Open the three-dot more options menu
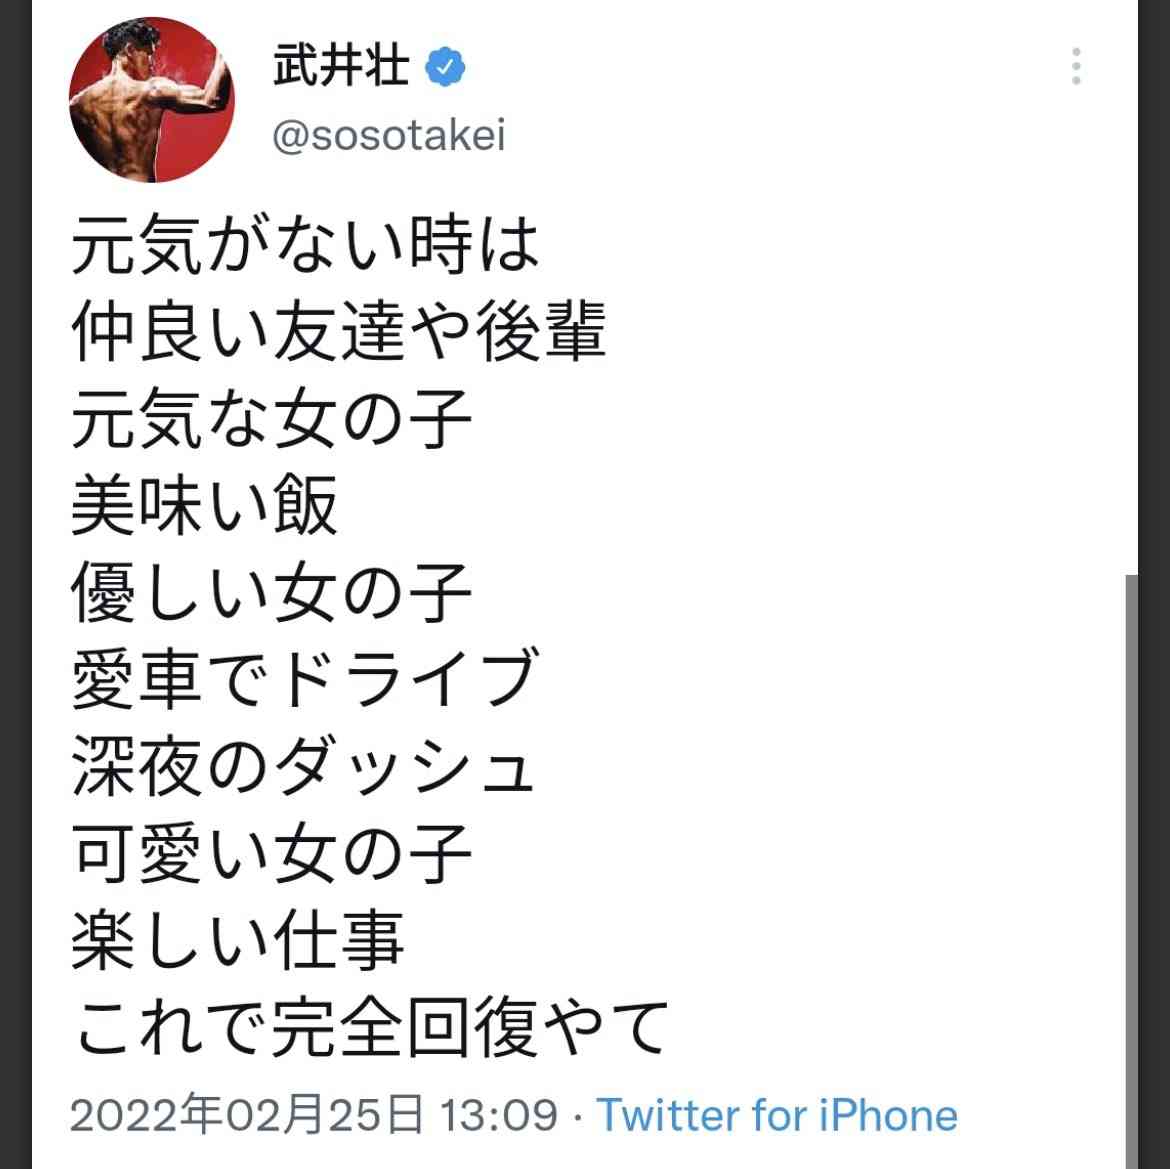Image resolution: width=1170 pixels, height=1169 pixels. (1075, 66)
